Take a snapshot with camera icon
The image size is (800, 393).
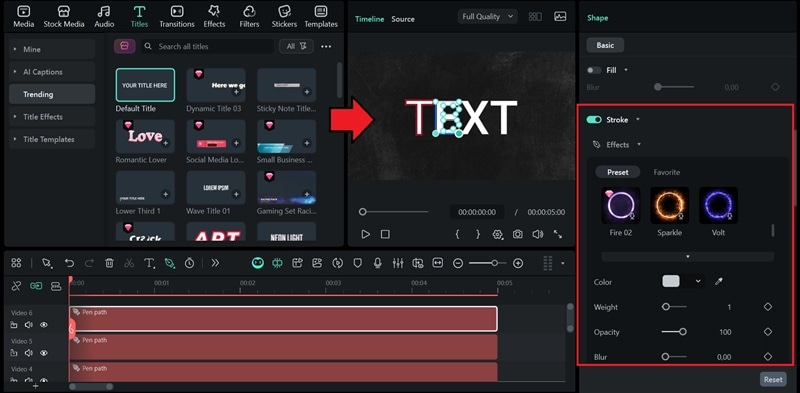pyautogui.click(x=517, y=234)
